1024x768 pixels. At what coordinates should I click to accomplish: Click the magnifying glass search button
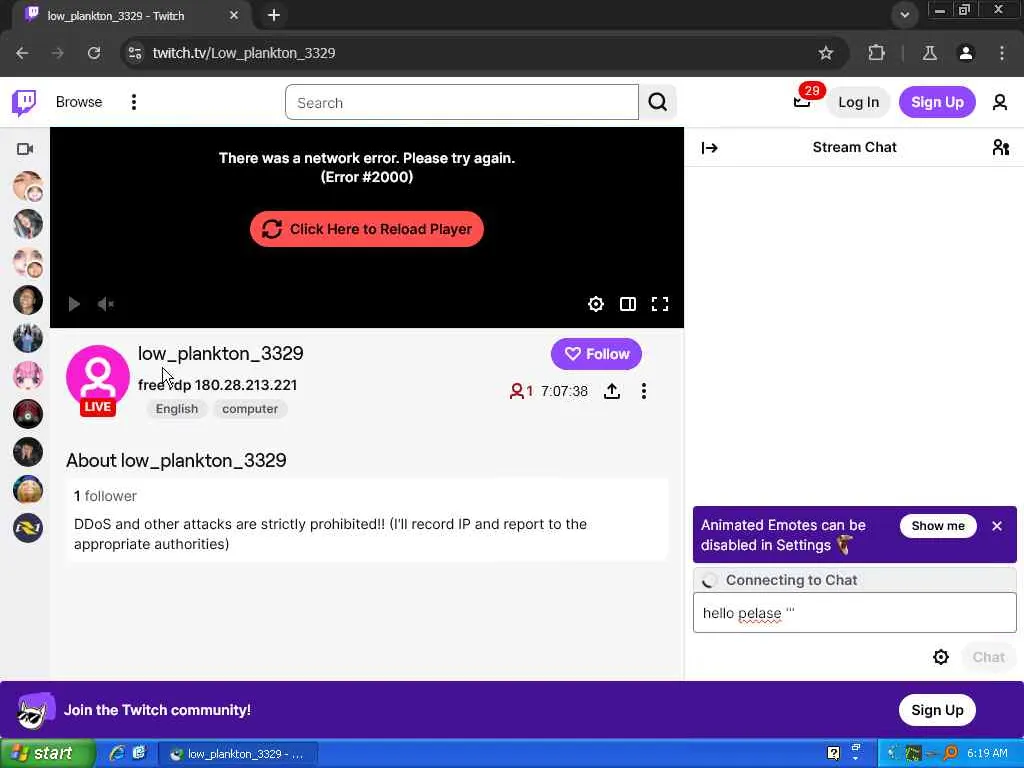pos(658,103)
